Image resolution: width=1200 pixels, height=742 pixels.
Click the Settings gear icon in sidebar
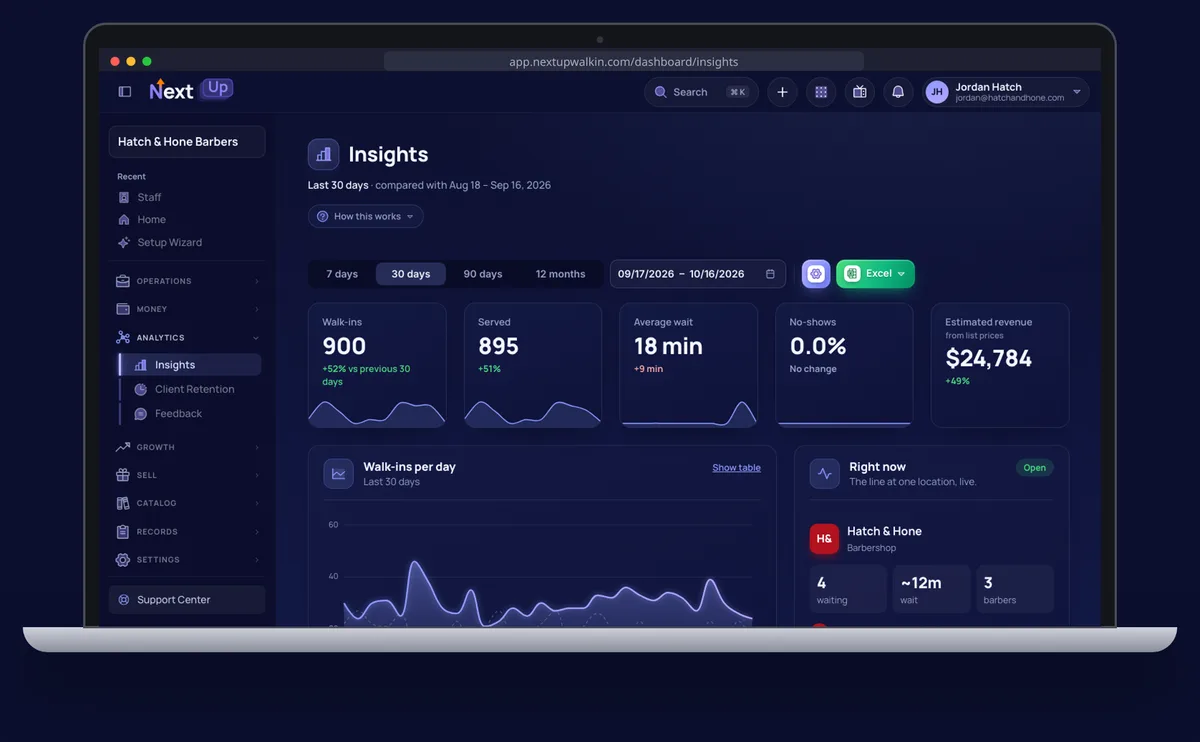pos(123,560)
